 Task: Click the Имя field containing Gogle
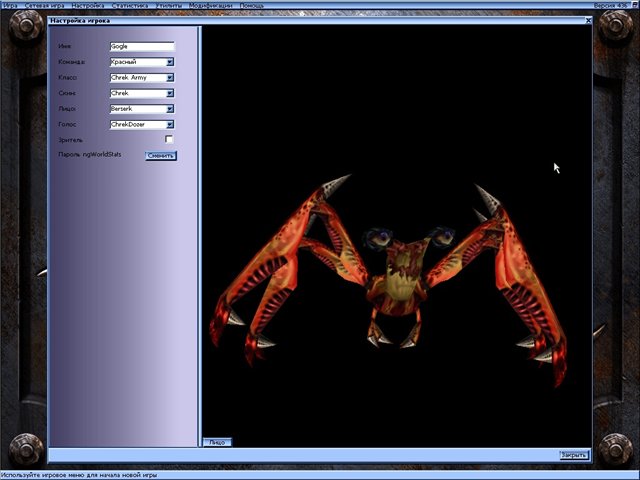point(142,46)
